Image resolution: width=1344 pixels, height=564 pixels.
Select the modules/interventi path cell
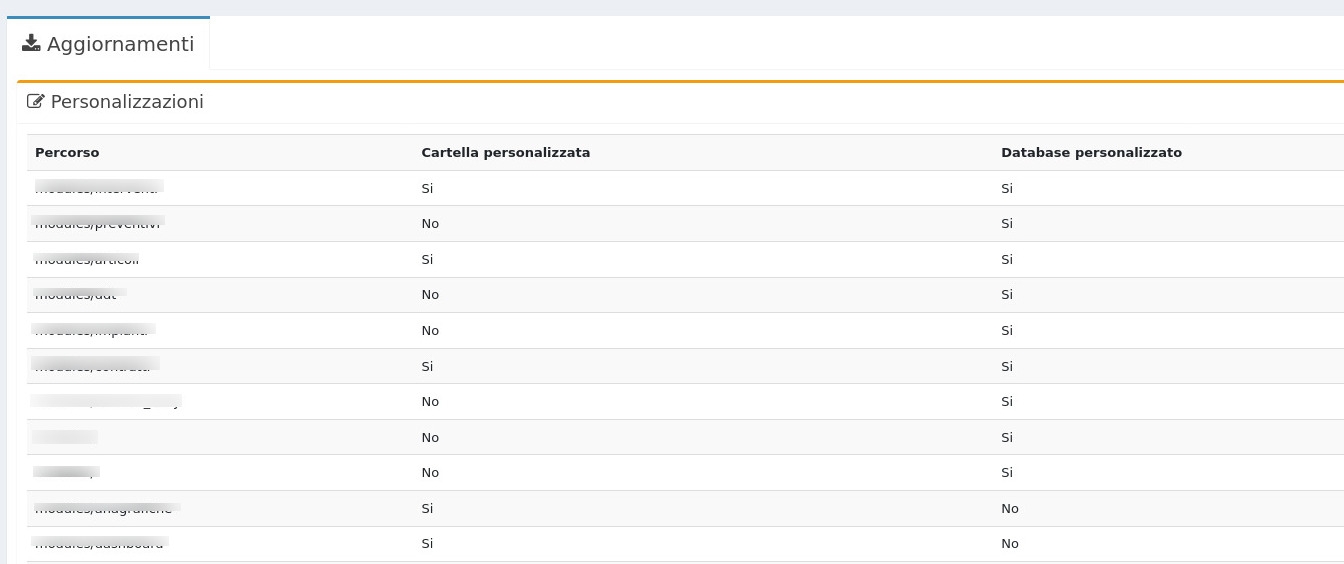click(x=97, y=188)
